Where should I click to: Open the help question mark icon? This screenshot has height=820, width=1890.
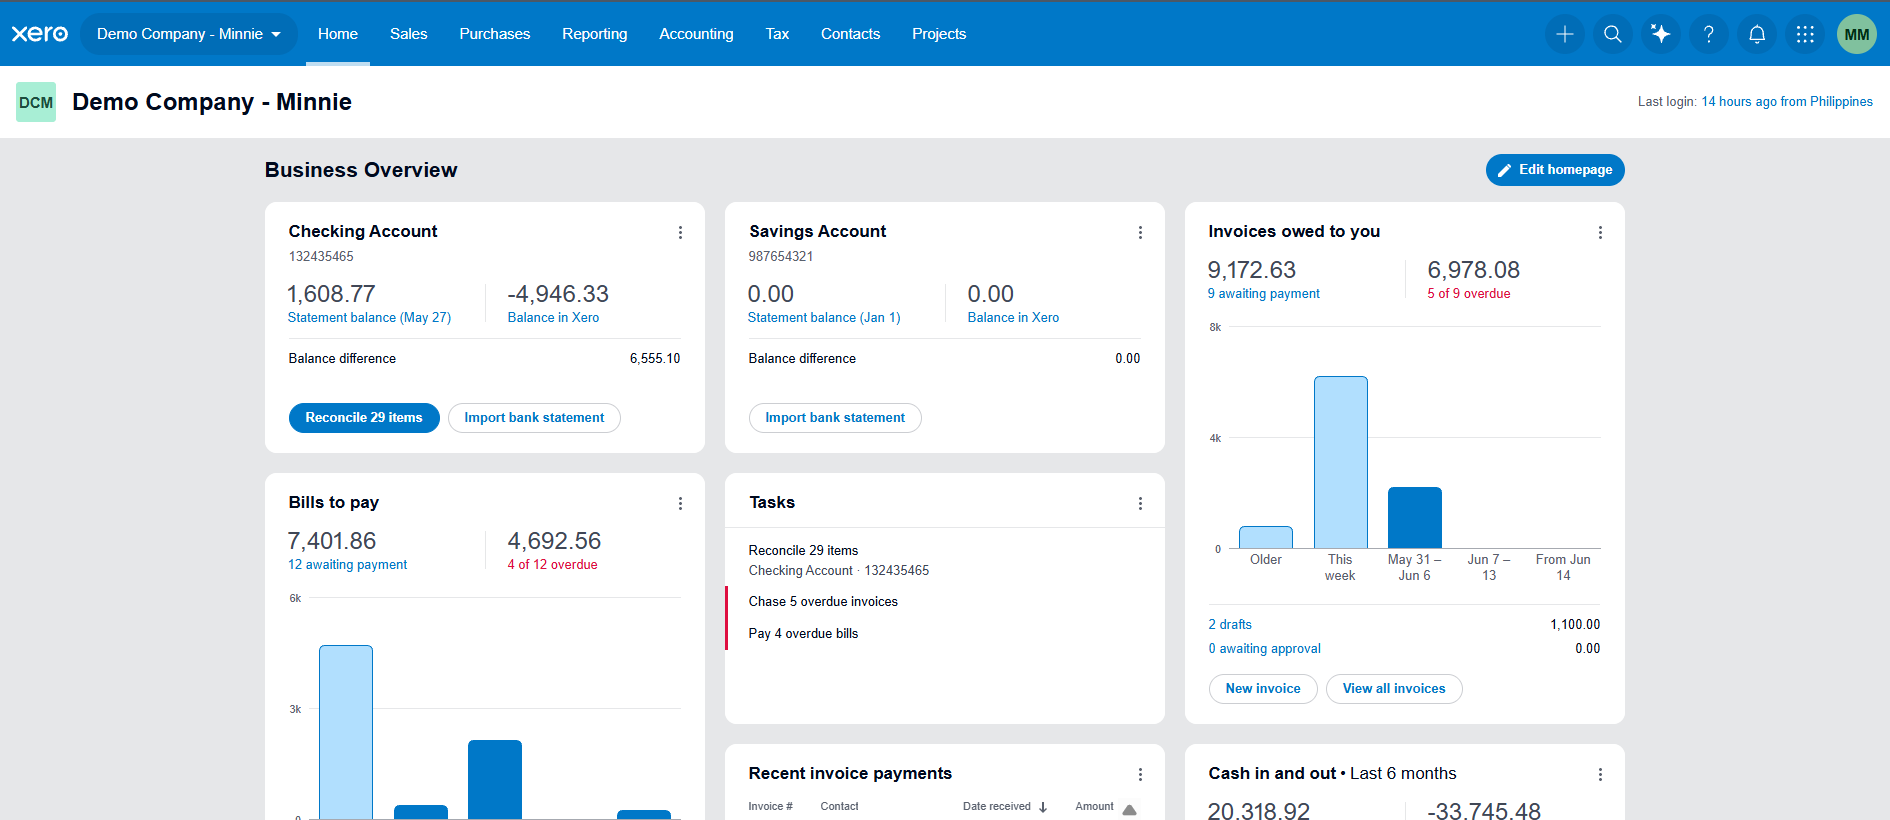coord(1708,34)
